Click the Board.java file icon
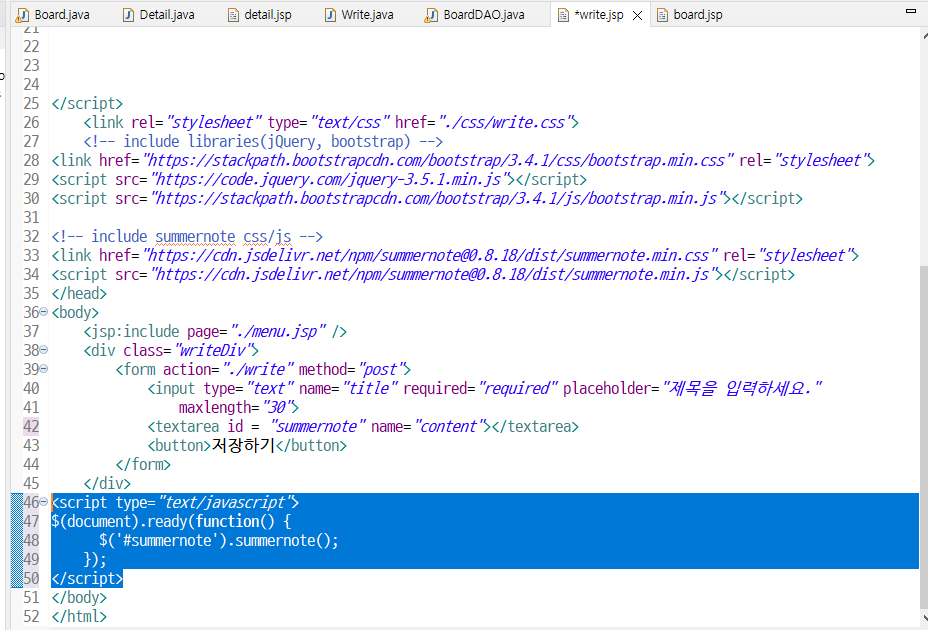 pos(23,15)
